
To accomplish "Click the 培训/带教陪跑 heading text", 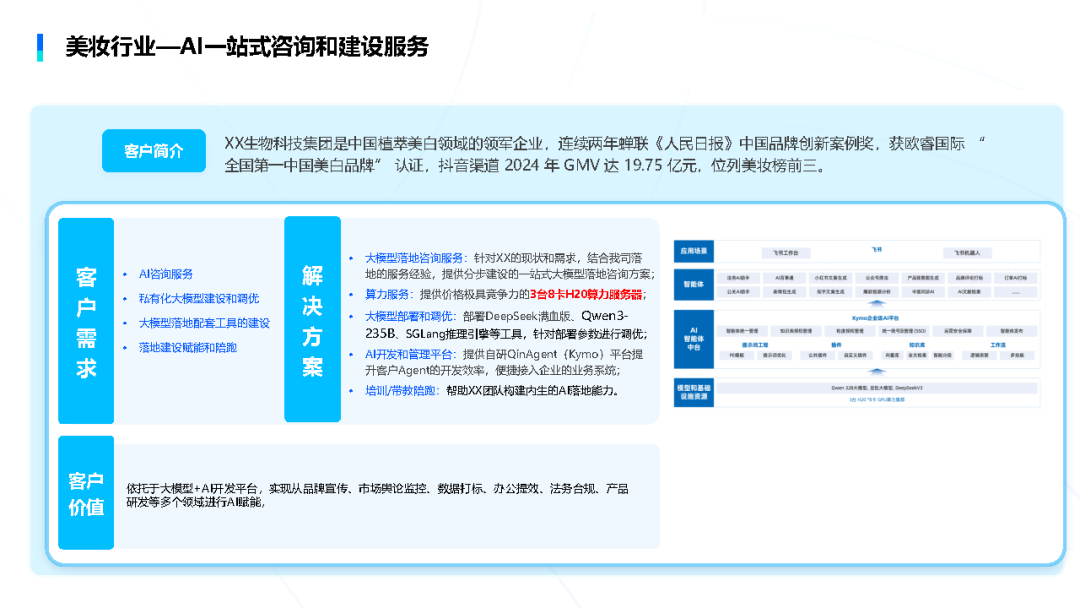I will point(400,390).
